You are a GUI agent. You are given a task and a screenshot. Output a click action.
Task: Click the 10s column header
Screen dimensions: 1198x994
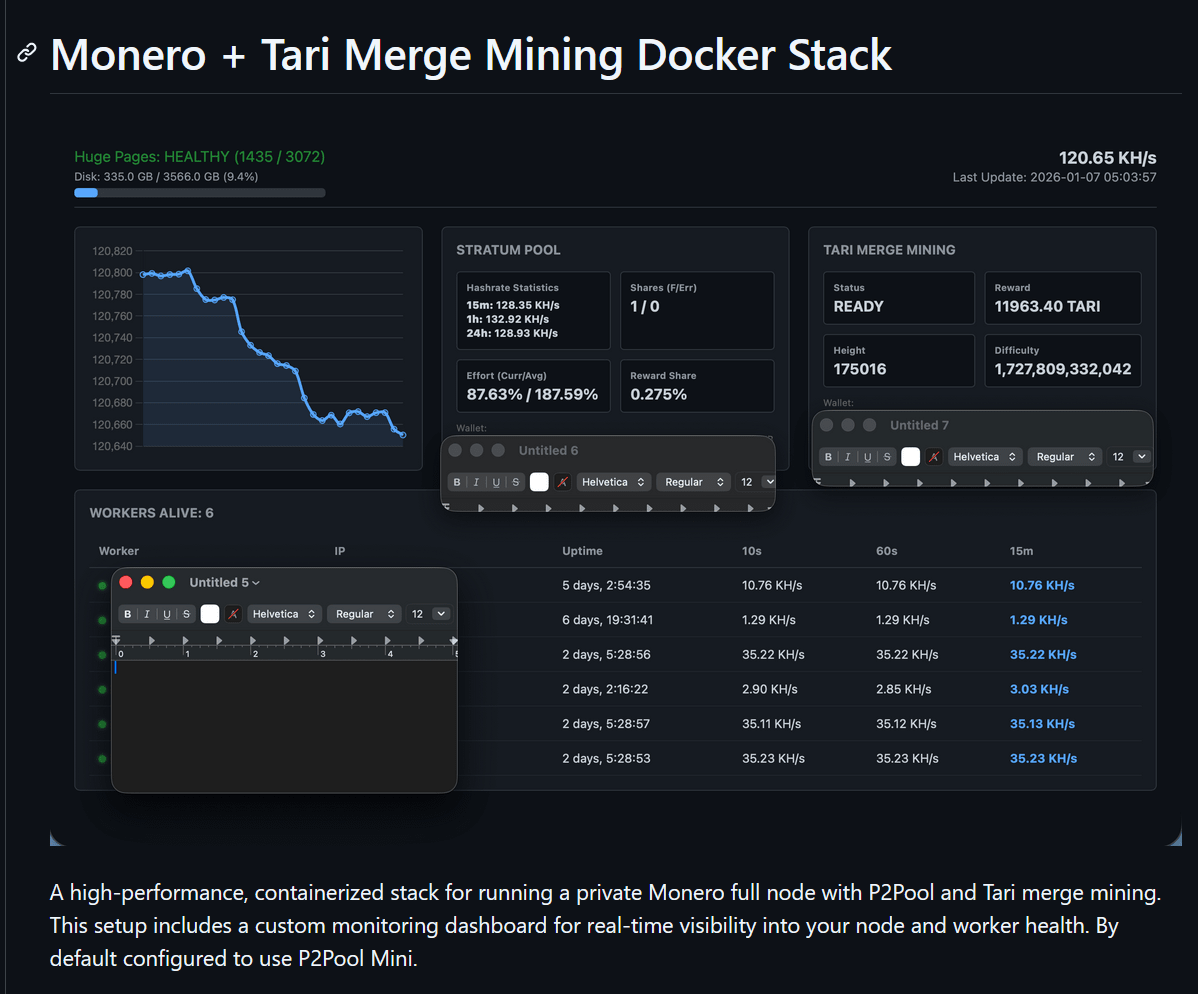click(752, 551)
